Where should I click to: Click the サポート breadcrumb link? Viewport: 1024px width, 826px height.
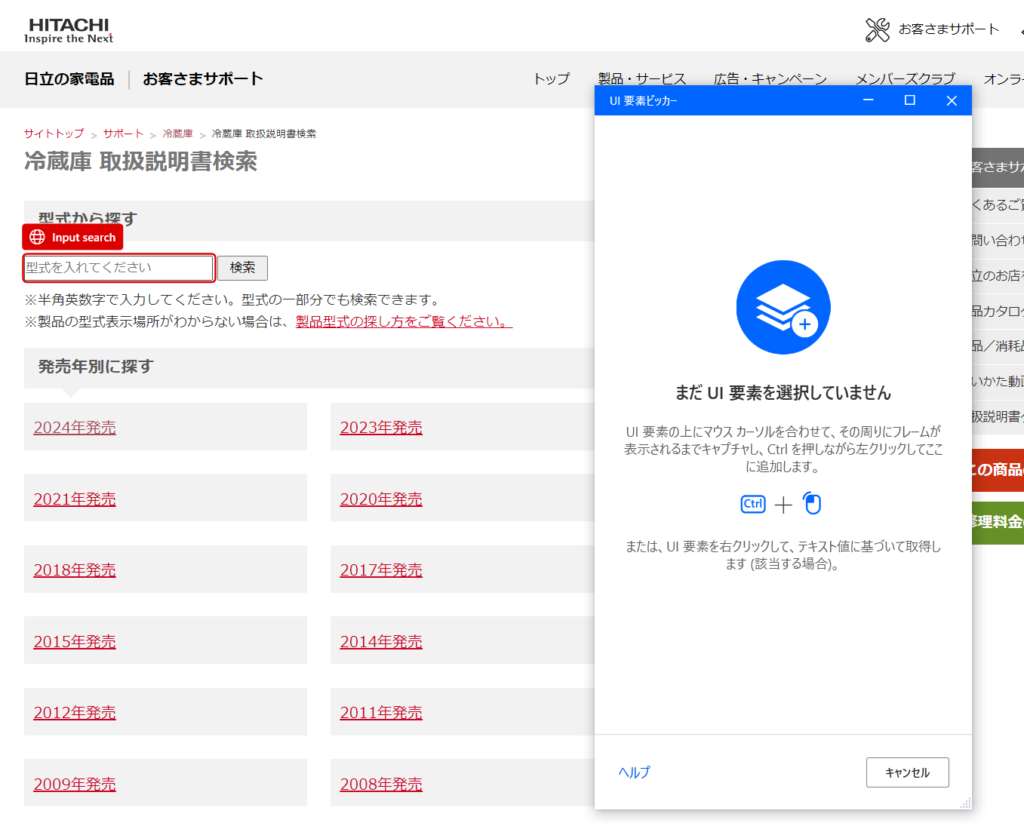[123, 133]
